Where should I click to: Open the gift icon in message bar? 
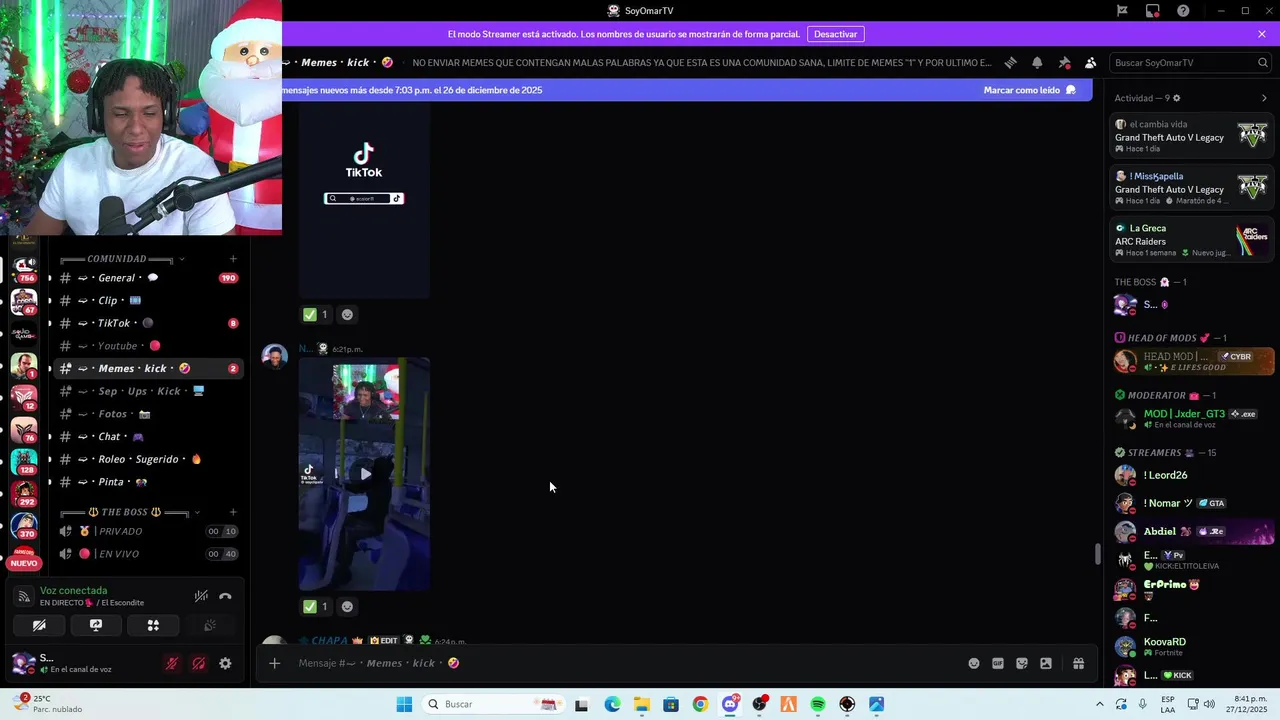[x=1078, y=663]
